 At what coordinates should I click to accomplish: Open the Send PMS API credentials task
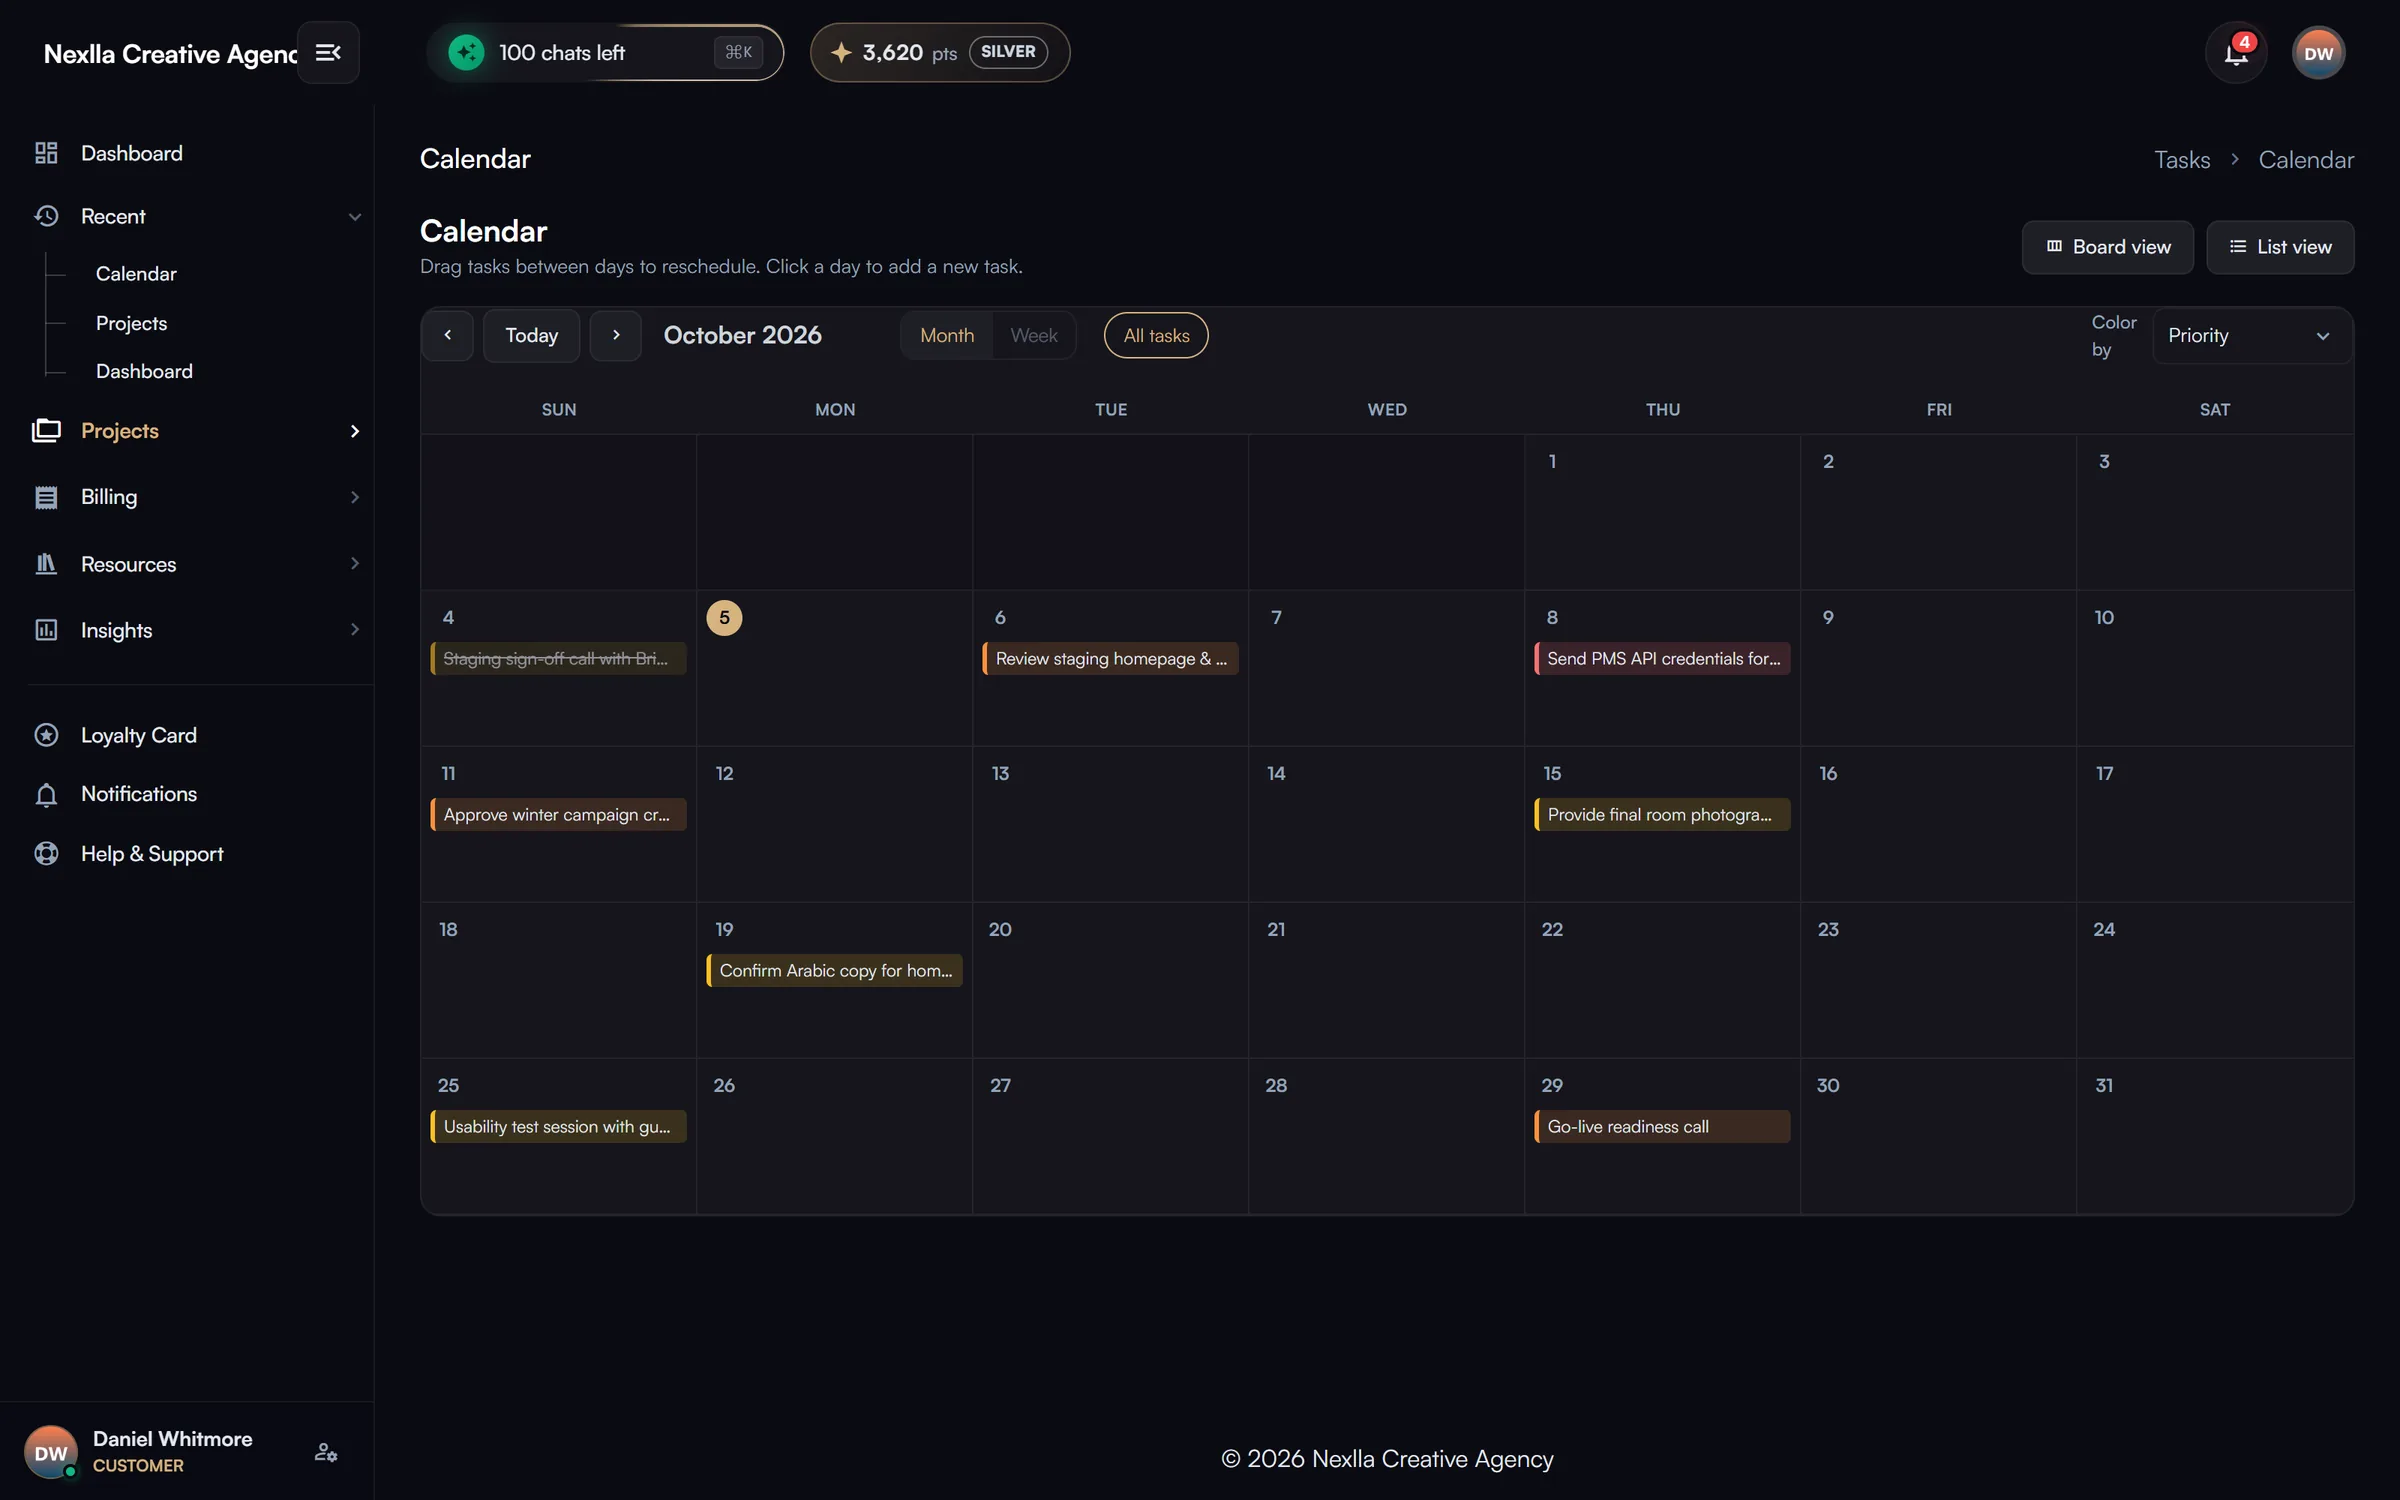pyautogui.click(x=1662, y=659)
